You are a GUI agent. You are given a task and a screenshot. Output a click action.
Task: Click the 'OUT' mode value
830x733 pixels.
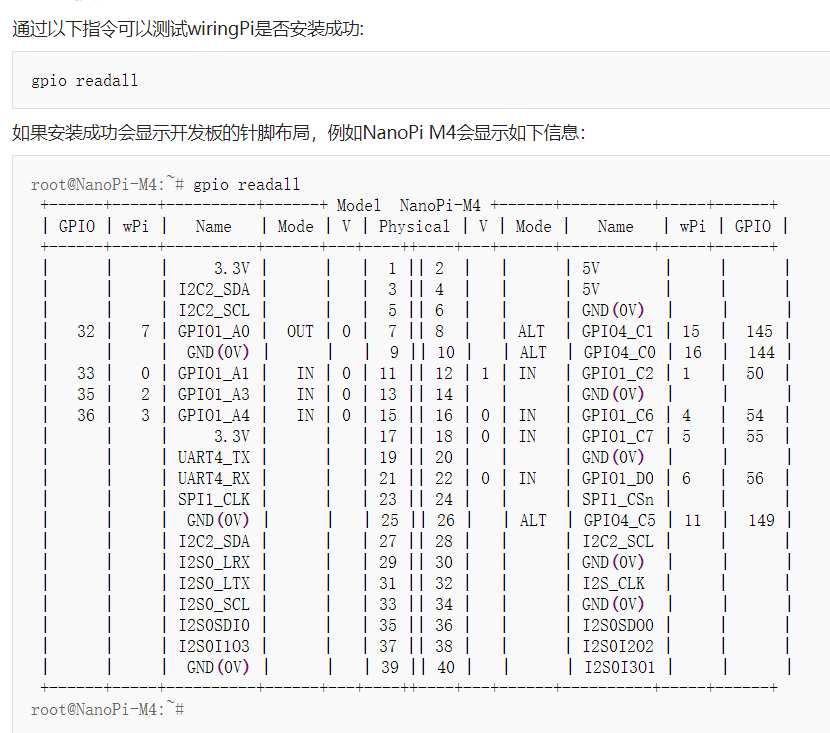pos(300,331)
